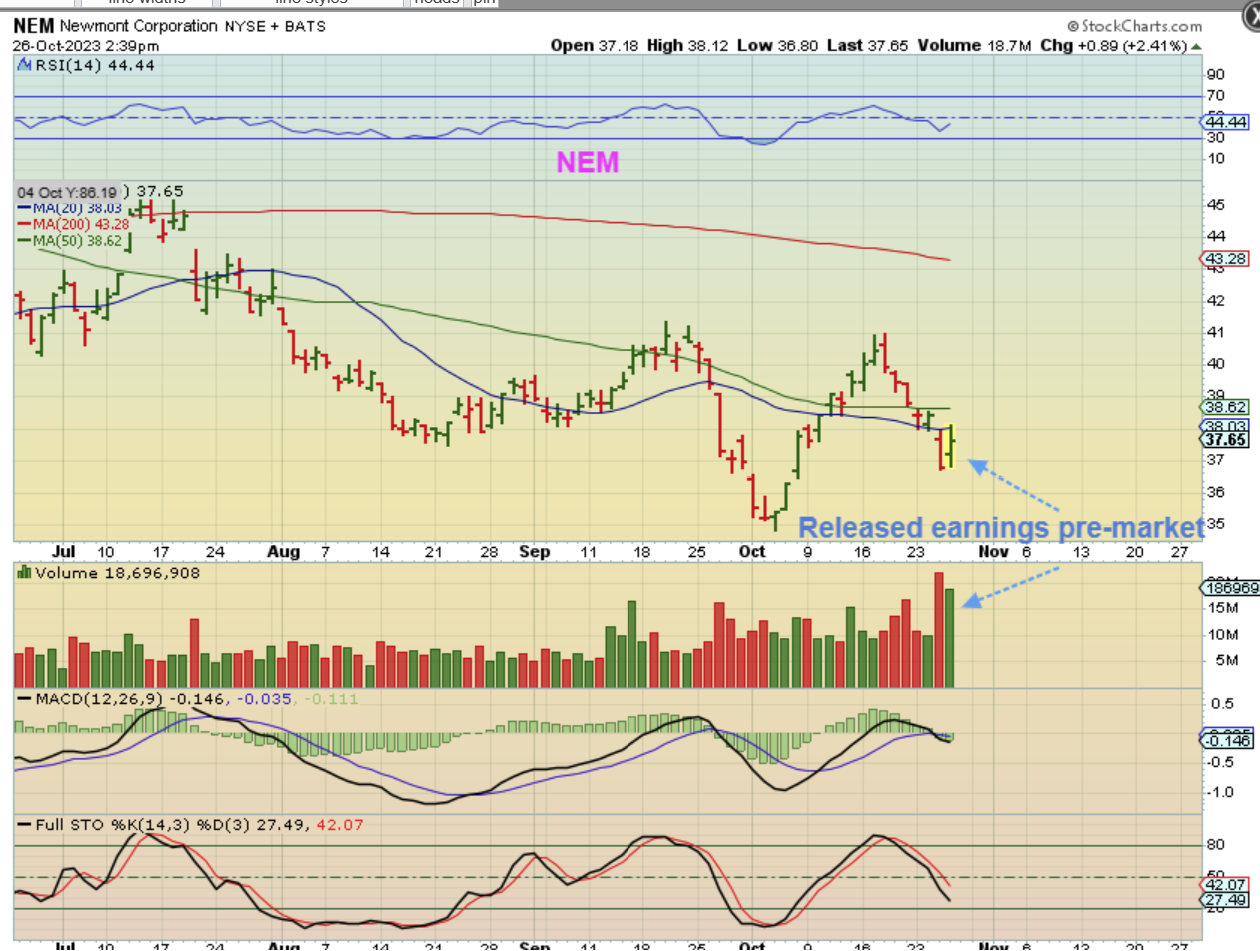Click the green bar-chart icon beside Volume 18,696,908
This screenshot has height=951, width=1260.
pyautogui.click(x=23, y=573)
